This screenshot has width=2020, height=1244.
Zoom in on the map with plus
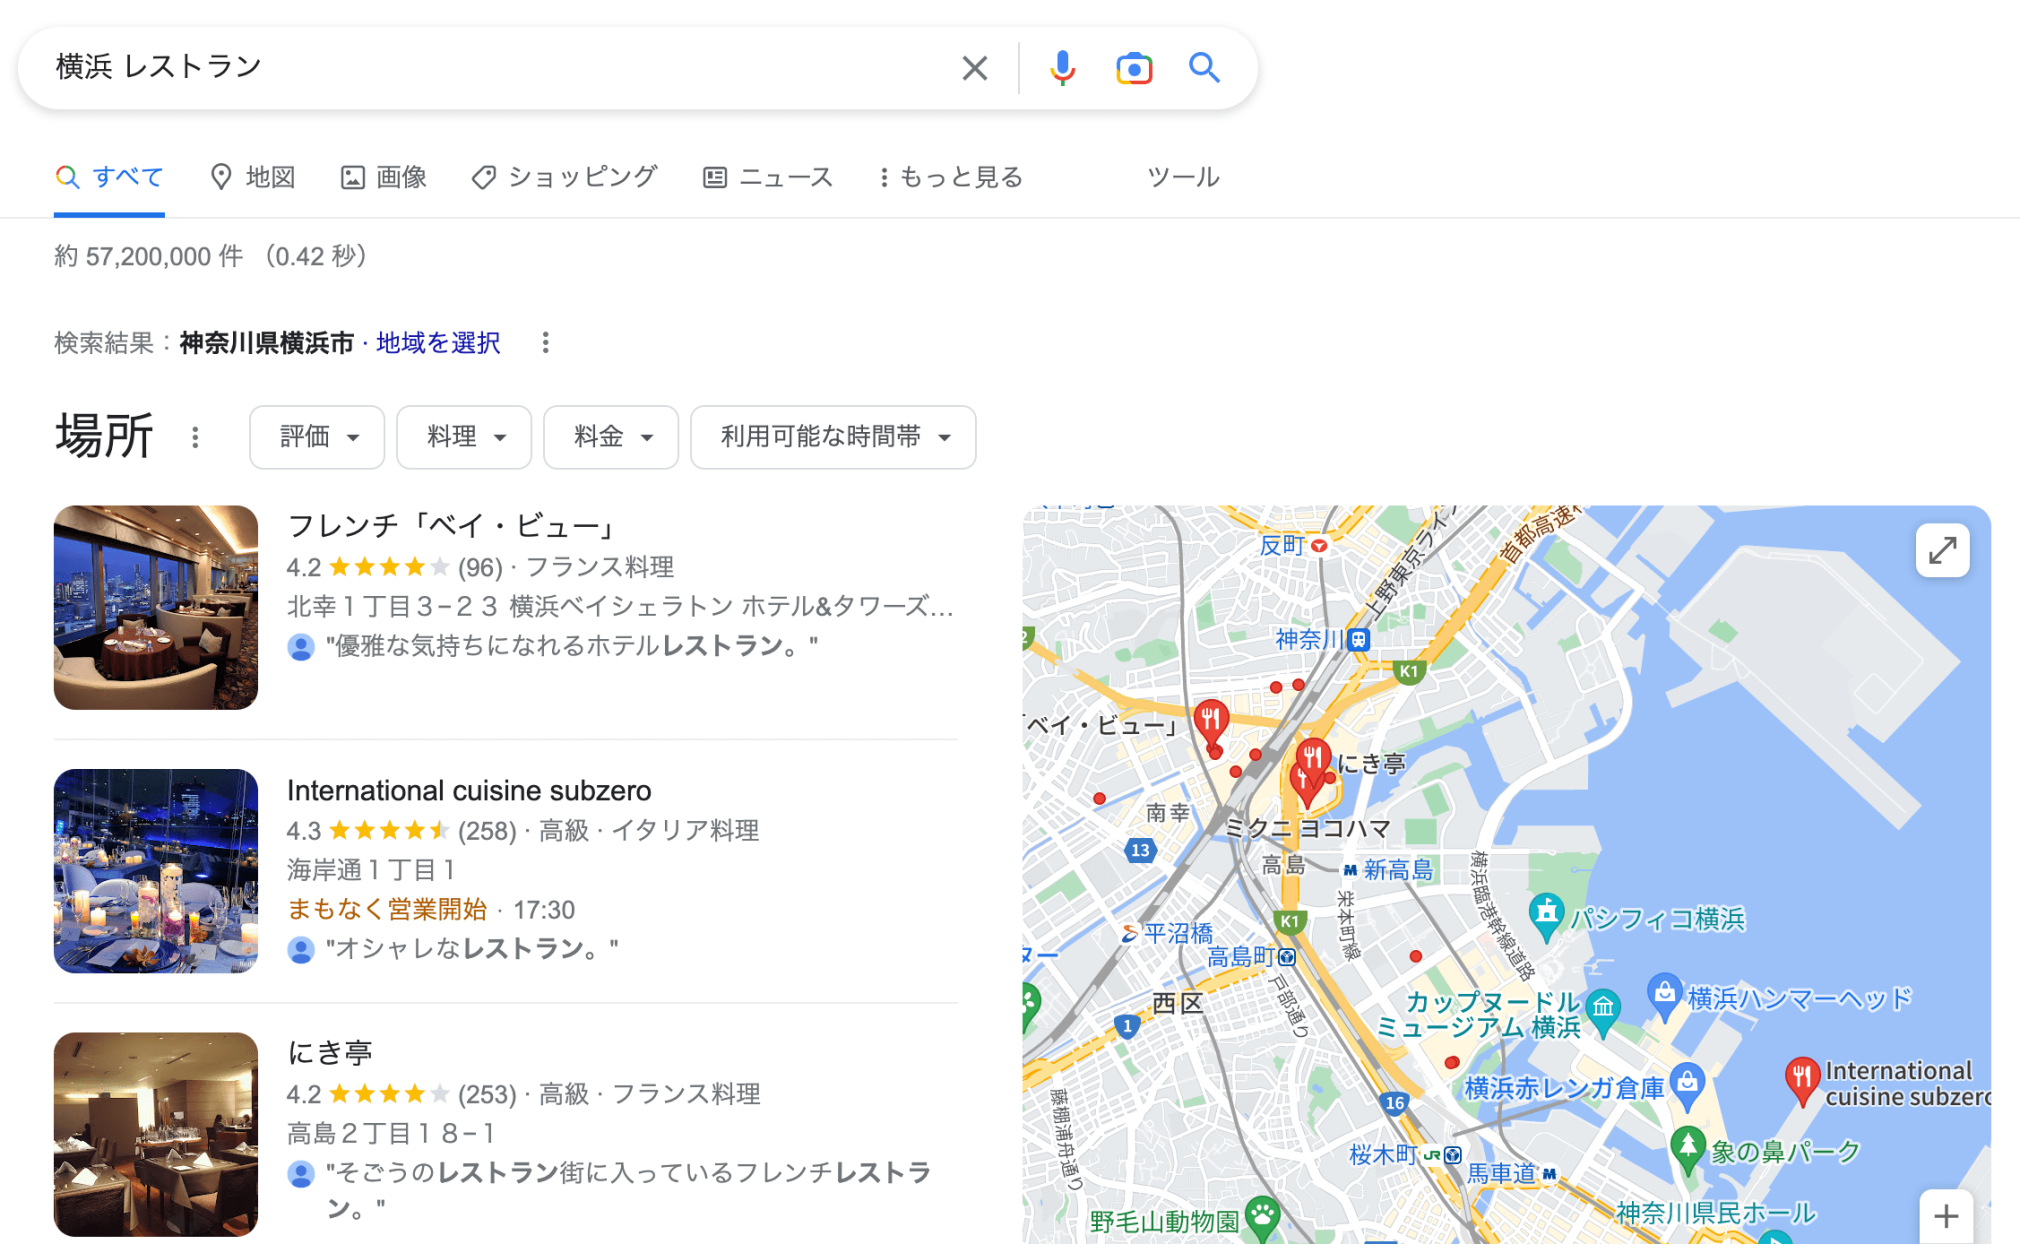point(1944,1215)
